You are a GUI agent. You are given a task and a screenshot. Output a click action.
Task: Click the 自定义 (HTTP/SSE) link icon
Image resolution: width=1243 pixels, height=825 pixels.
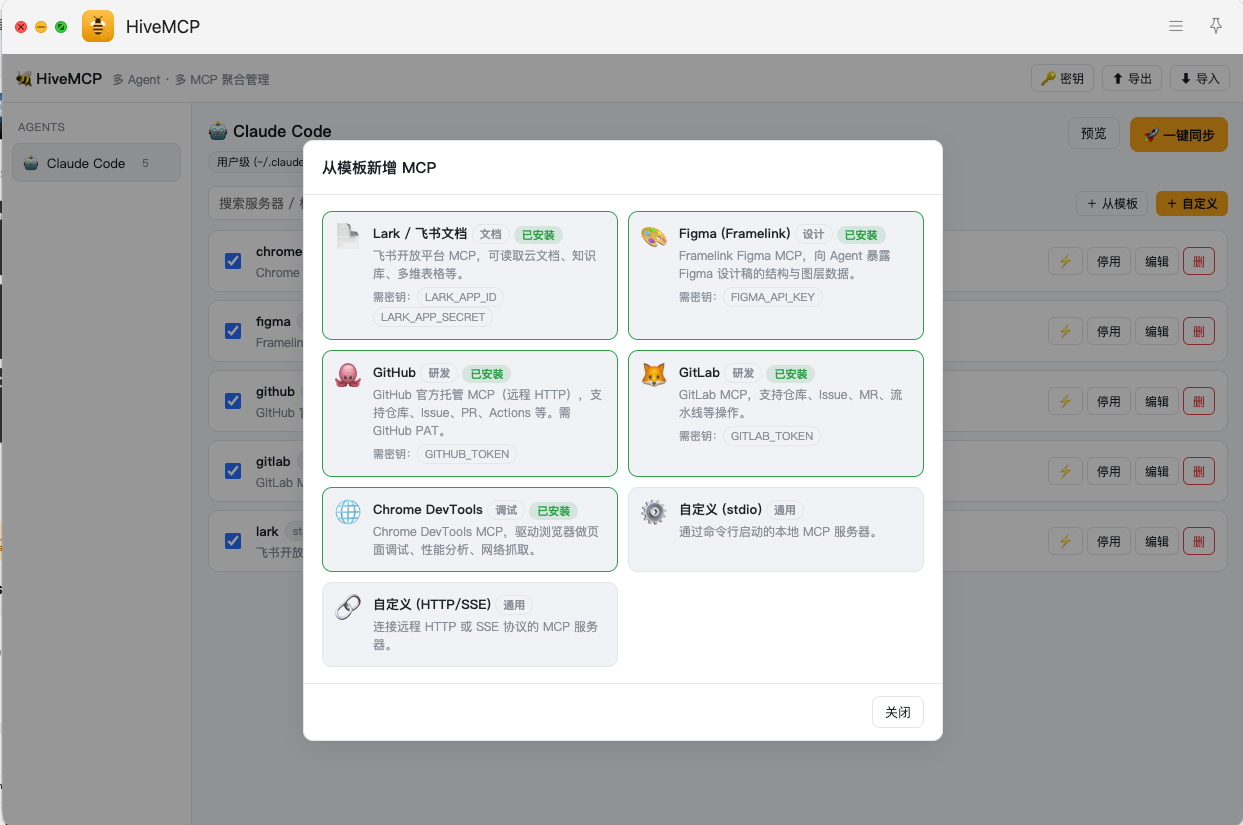348,607
